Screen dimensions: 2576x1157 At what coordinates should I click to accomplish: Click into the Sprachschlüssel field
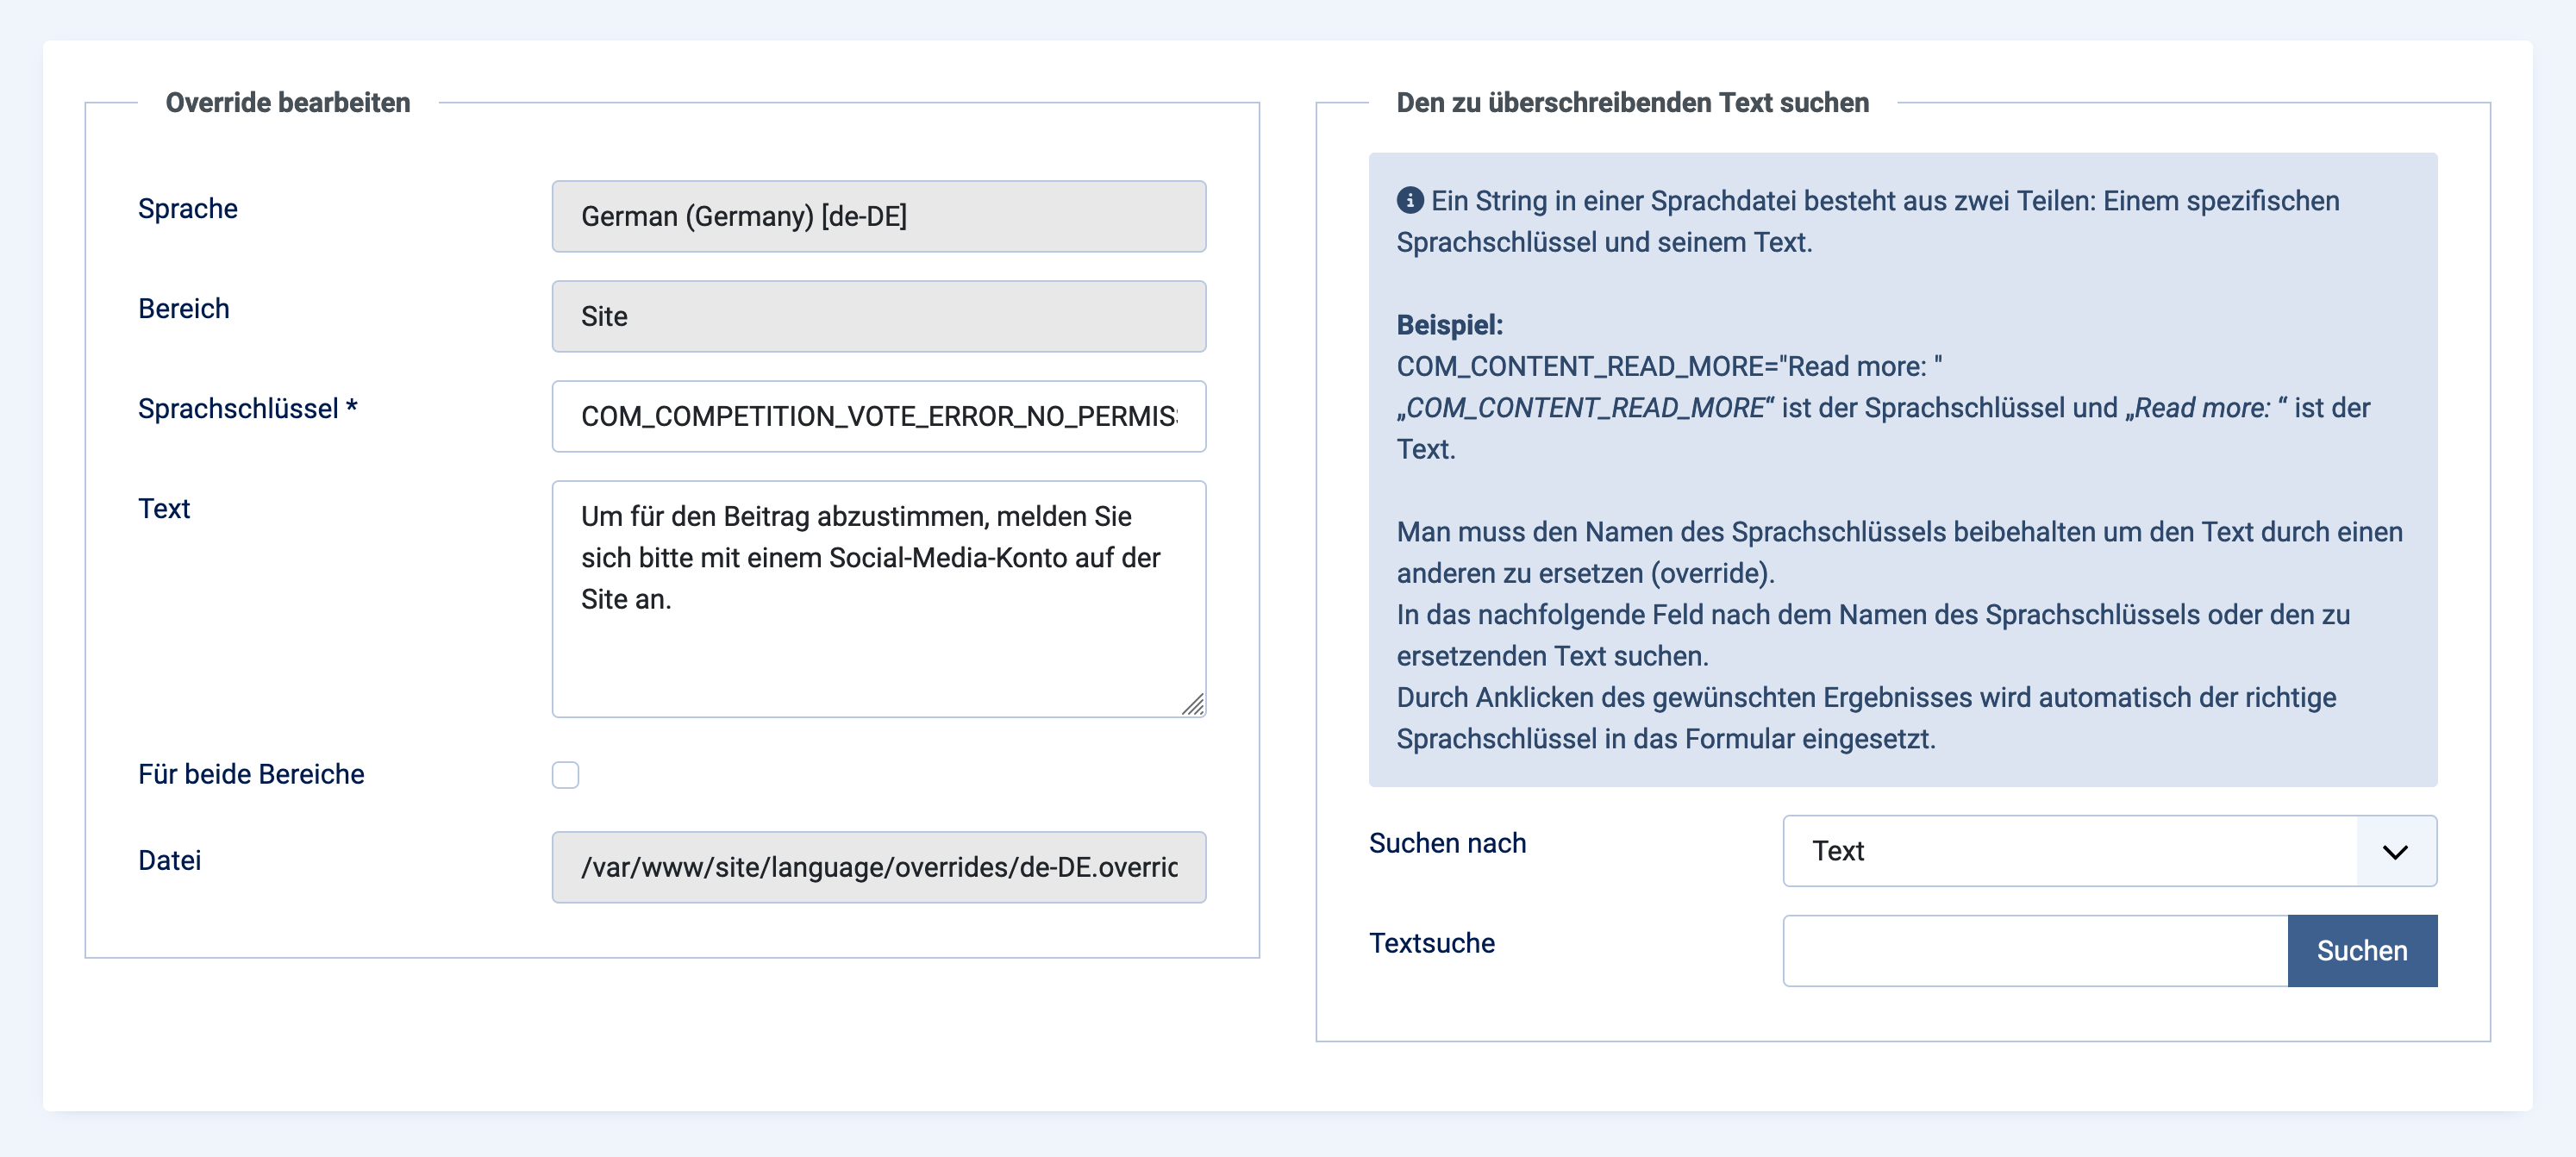click(878, 416)
